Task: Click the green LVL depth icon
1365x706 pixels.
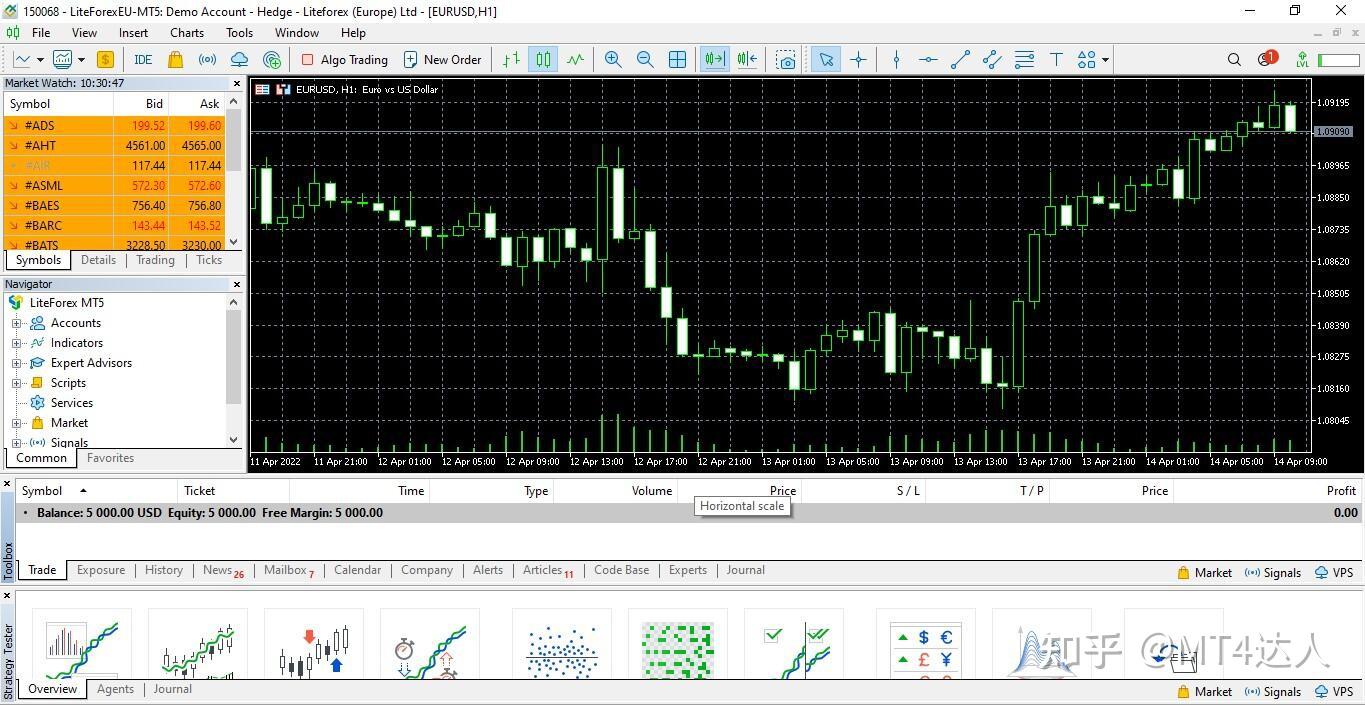Action: tap(1302, 60)
